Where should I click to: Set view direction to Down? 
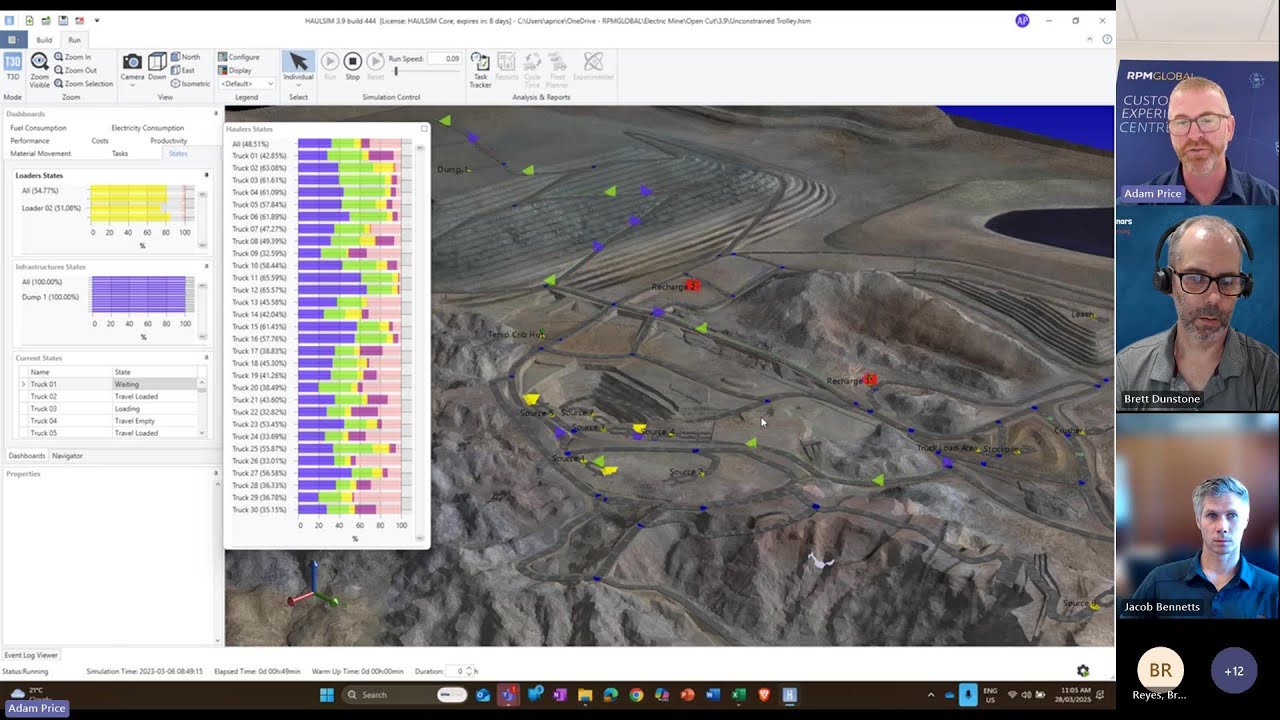tap(157, 66)
